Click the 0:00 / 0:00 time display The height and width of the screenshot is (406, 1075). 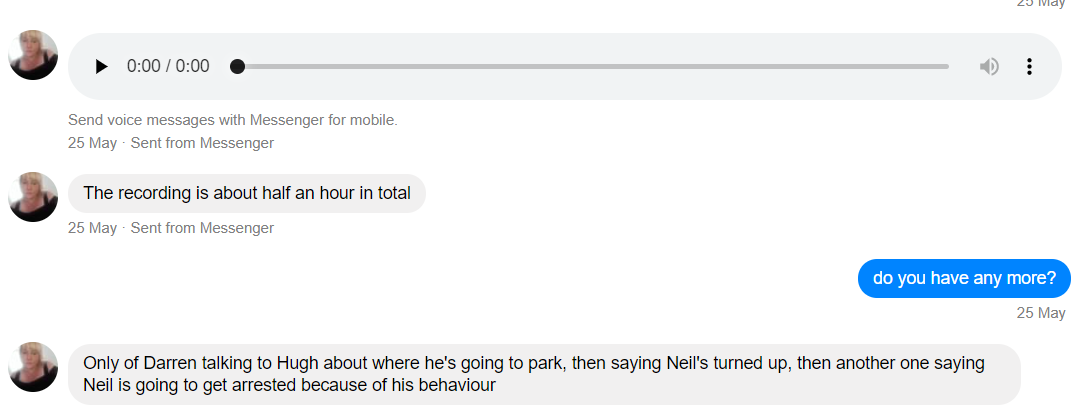click(x=168, y=67)
